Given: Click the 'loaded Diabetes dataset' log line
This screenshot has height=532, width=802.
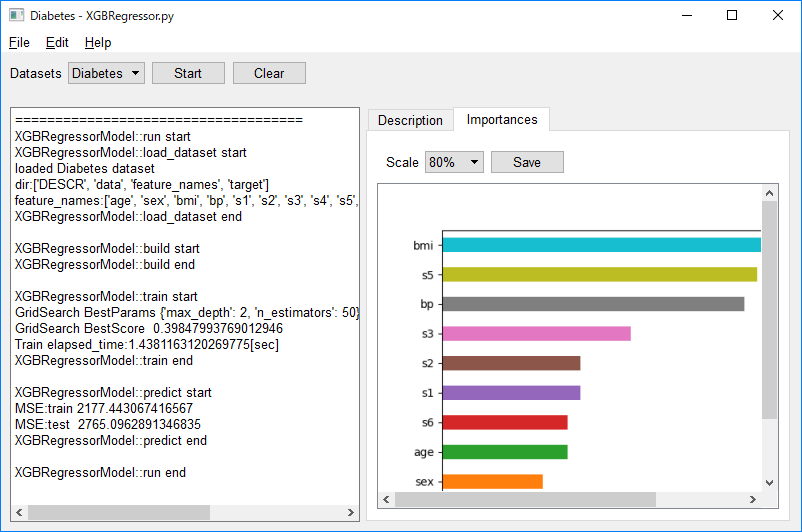Looking at the screenshot, I should pos(84,168).
